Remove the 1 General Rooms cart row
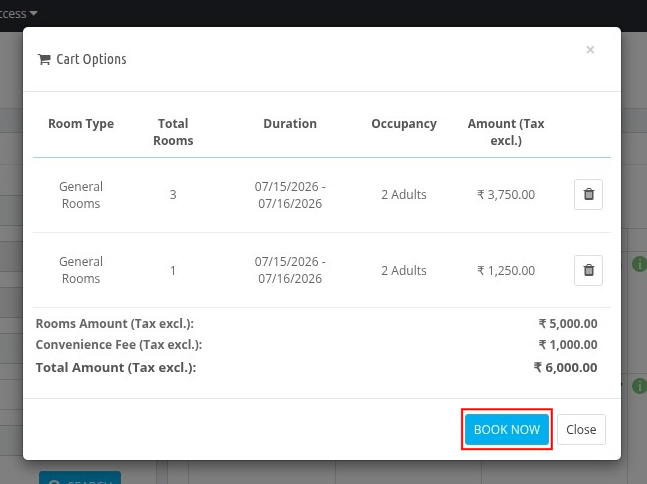The height and width of the screenshot is (484, 647). click(588, 270)
